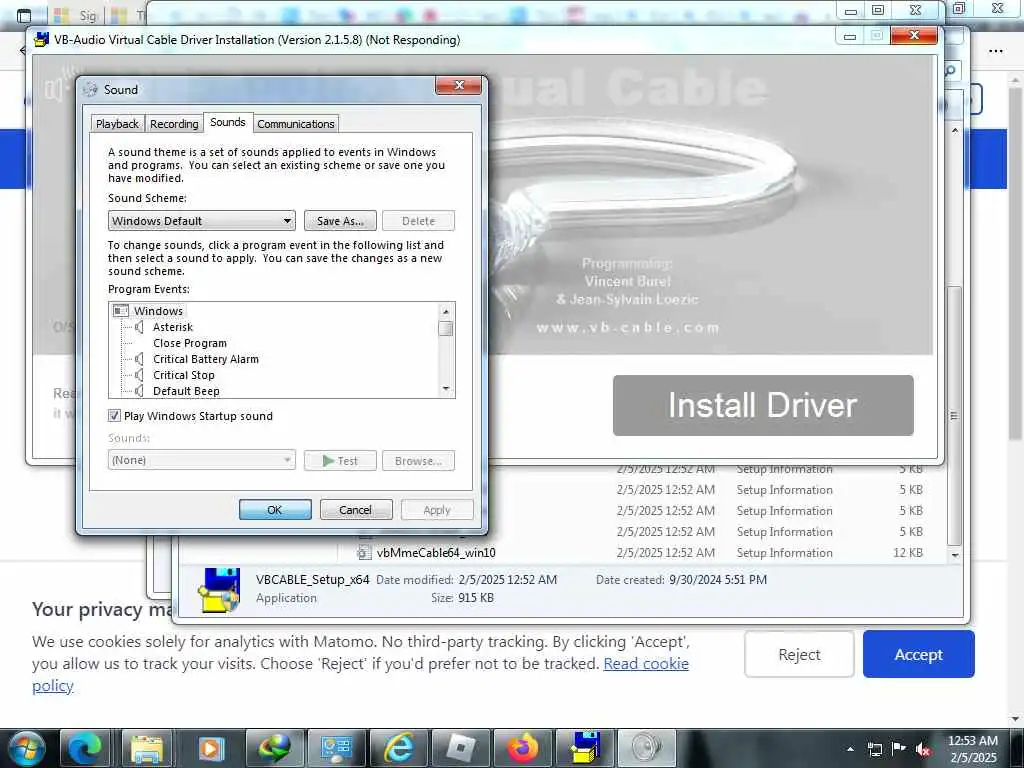The width and height of the screenshot is (1024, 768).
Task: Select the Sounds tab
Action: coord(228,122)
